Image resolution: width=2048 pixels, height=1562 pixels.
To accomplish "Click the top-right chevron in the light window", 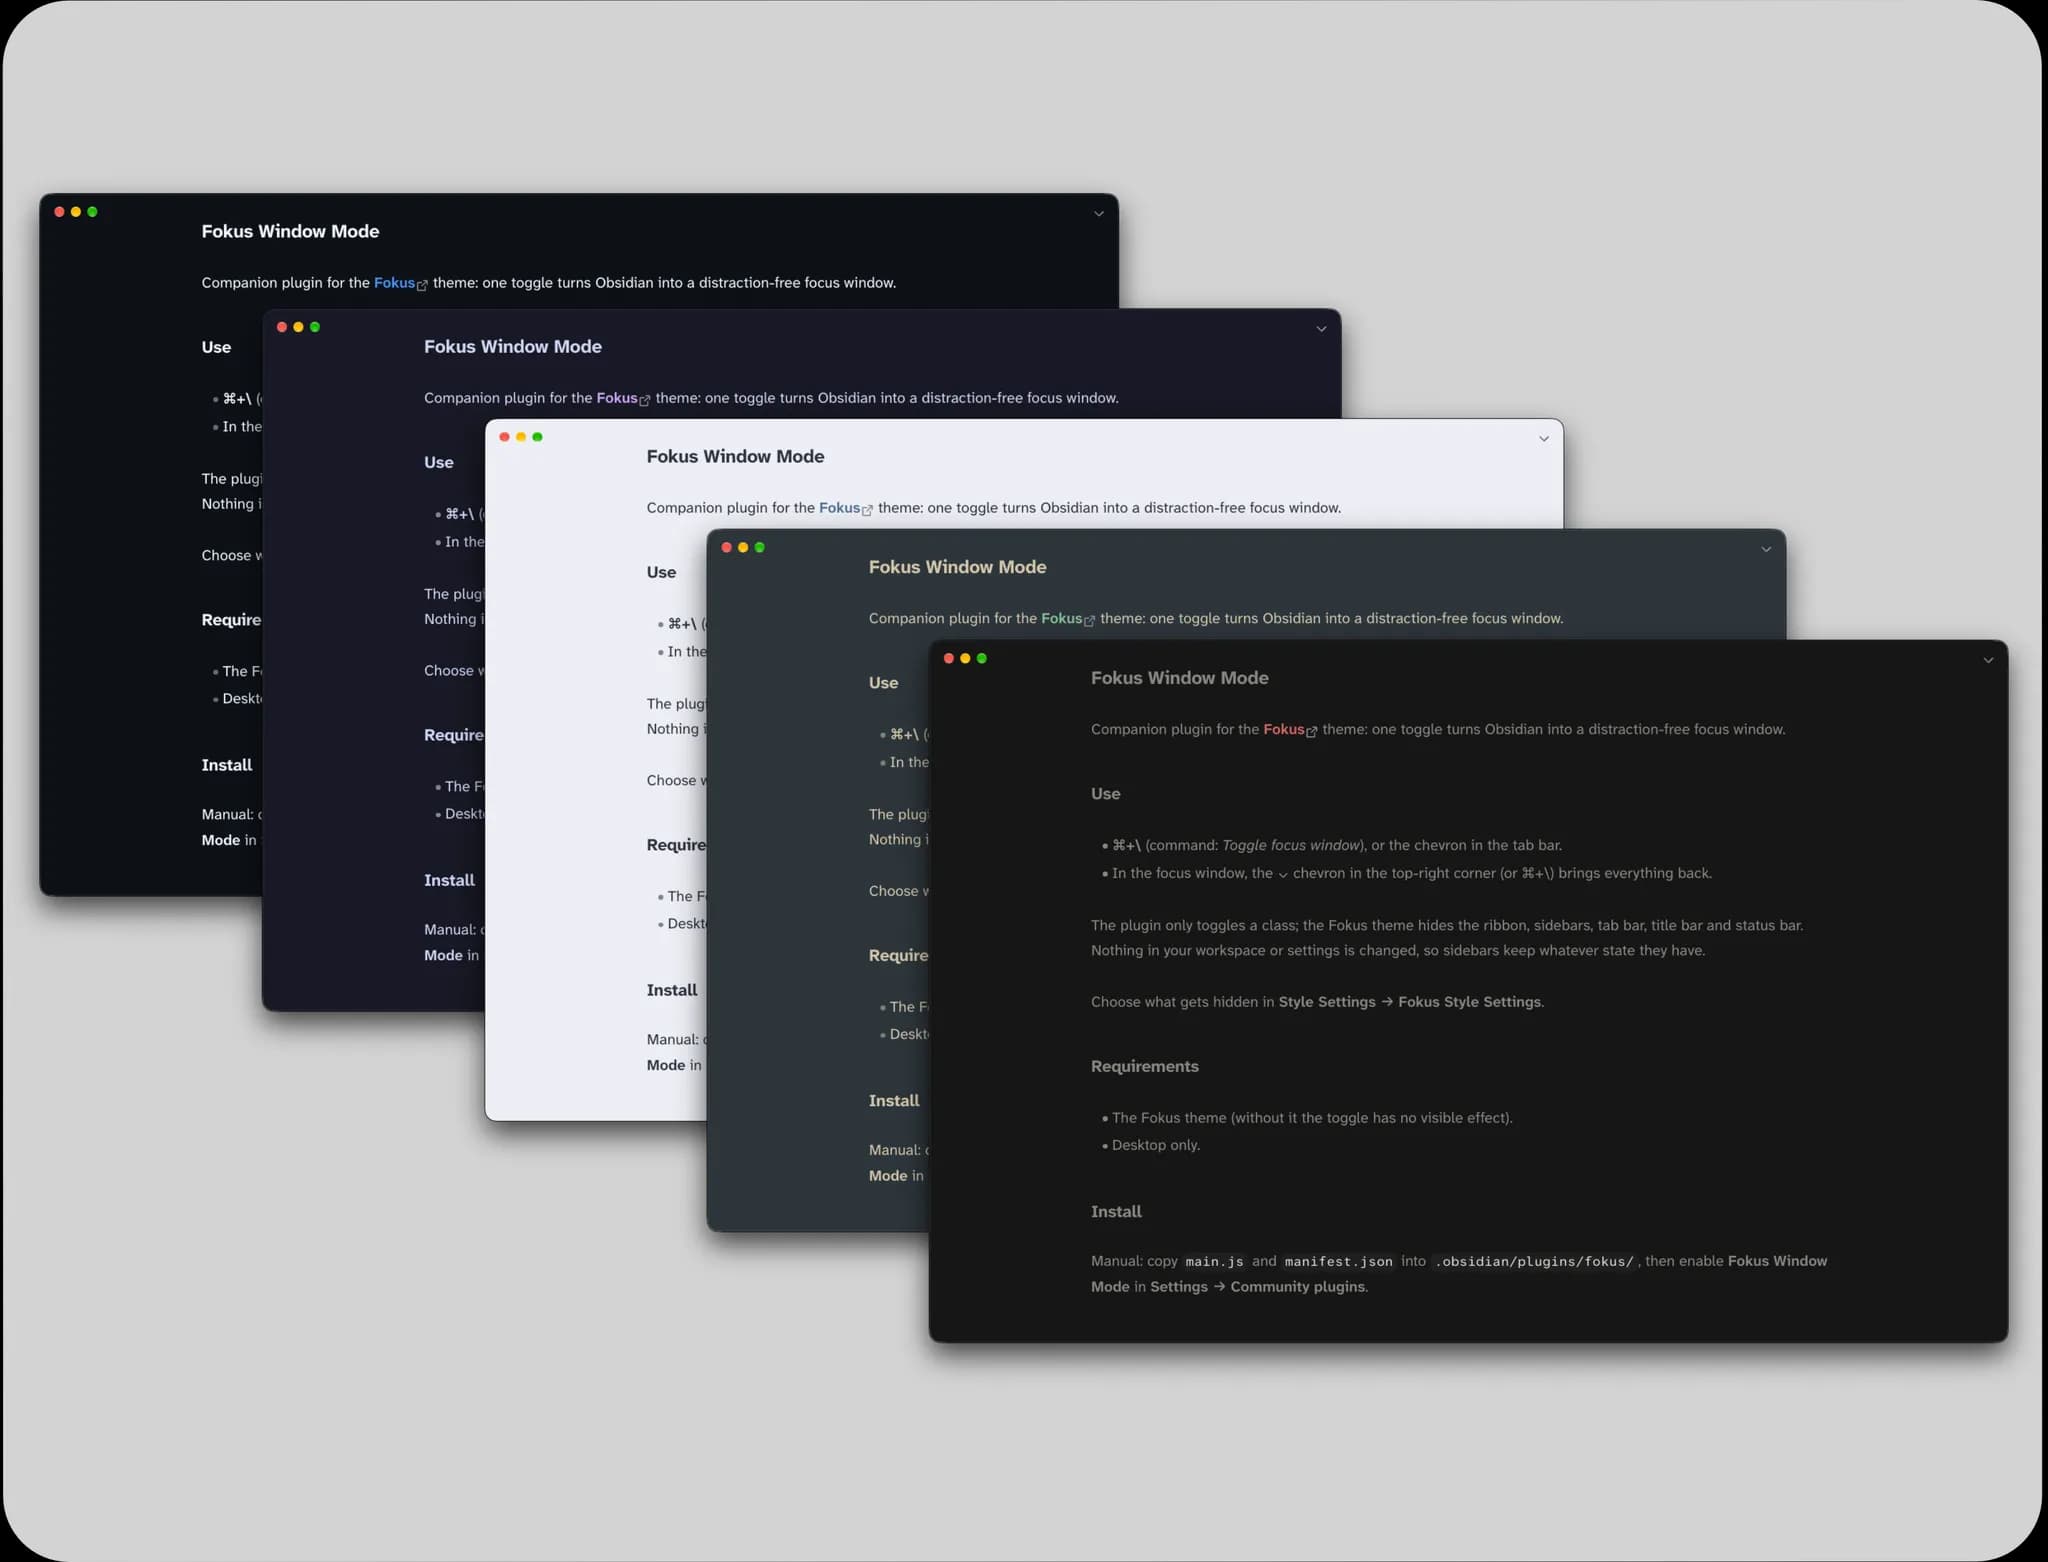I will click(x=1544, y=439).
